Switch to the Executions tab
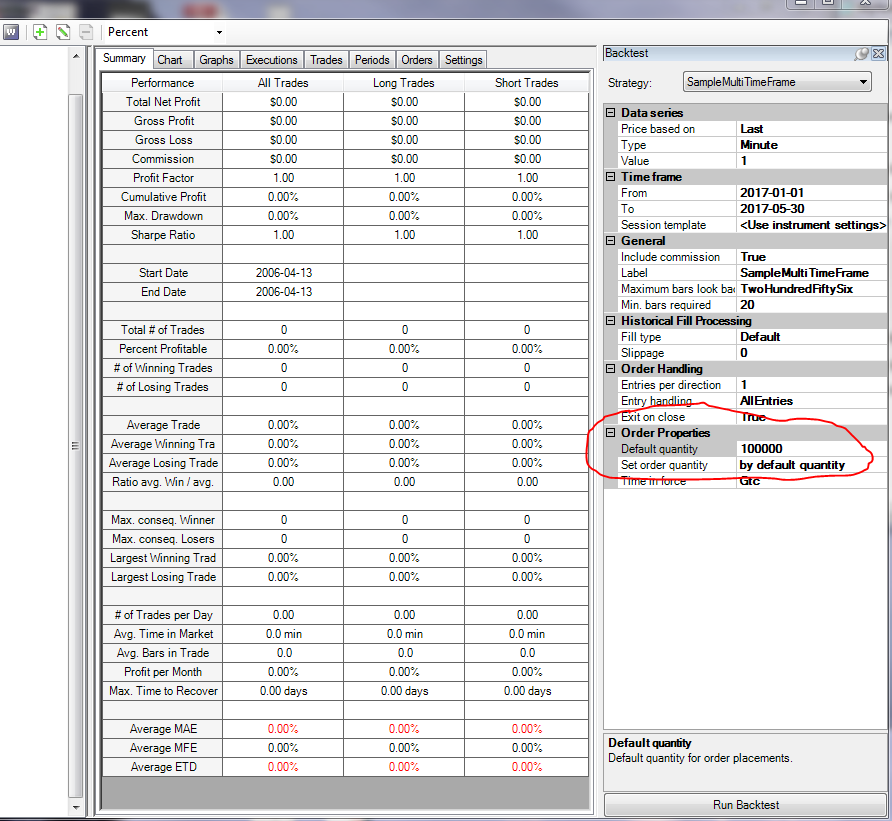This screenshot has height=821, width=892. click(x=271, y=60)
